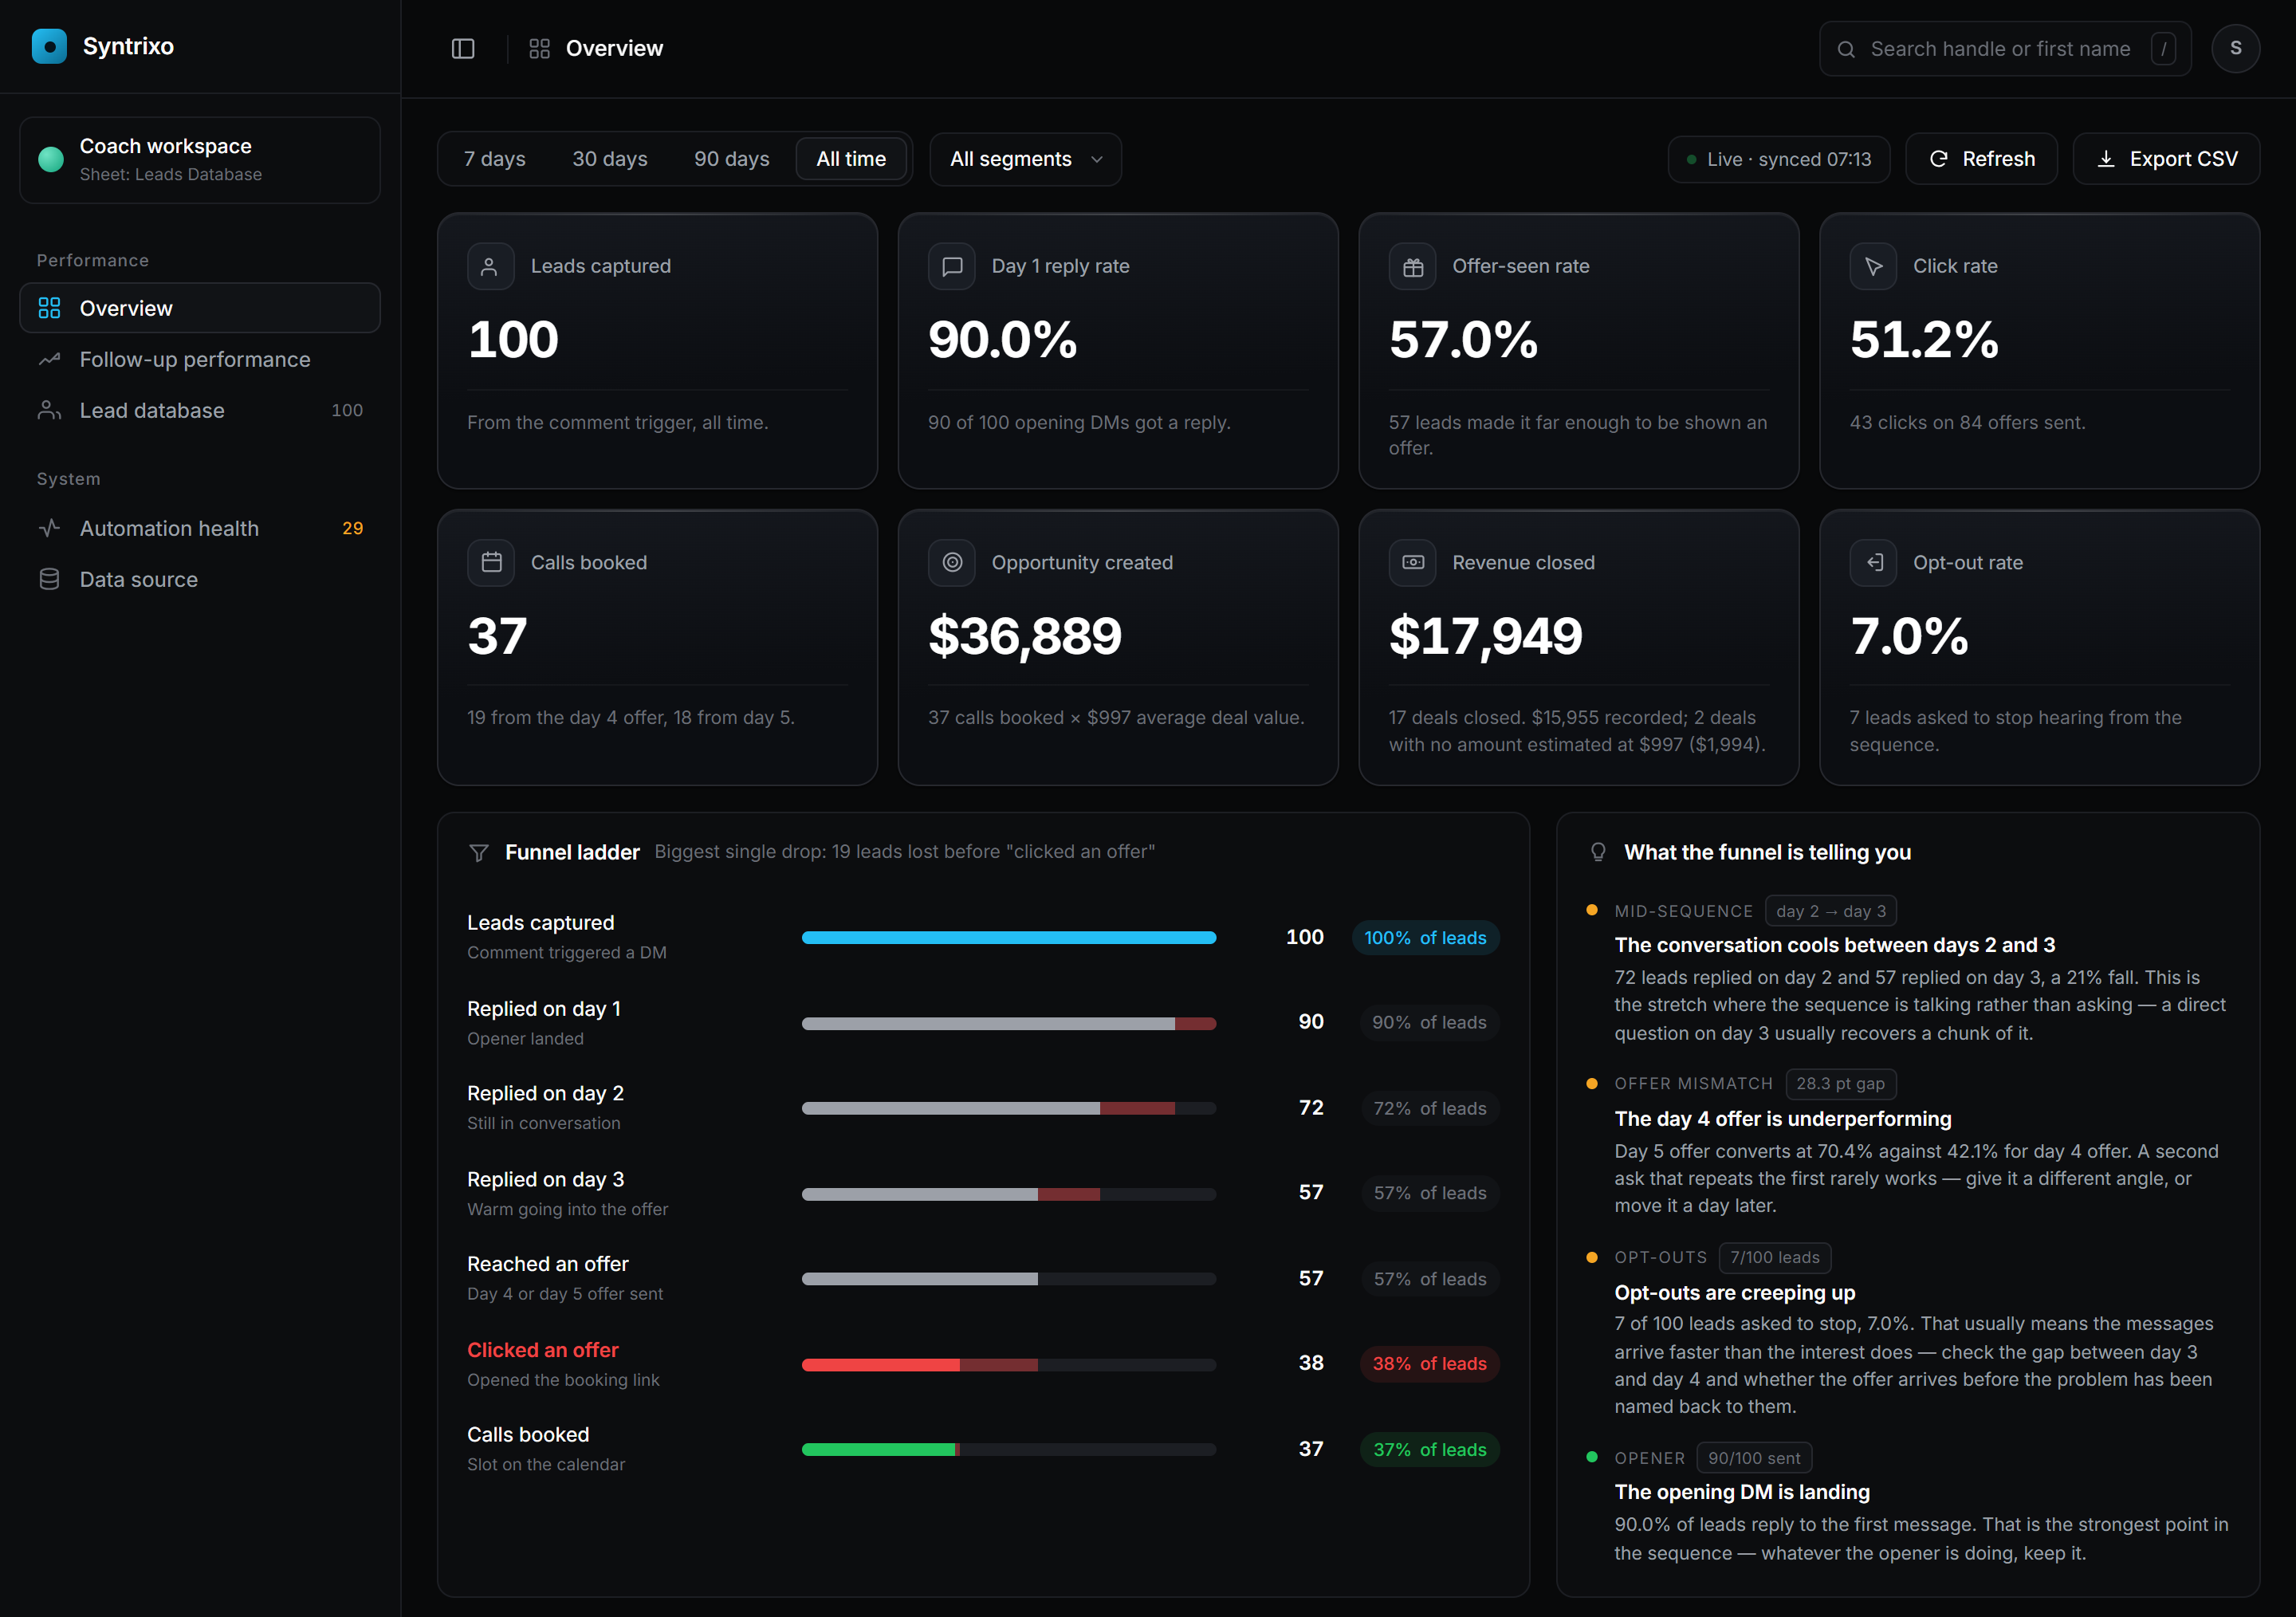Select the All time range
This screenshot has width=2296, height=1617.
coord(851,159)
